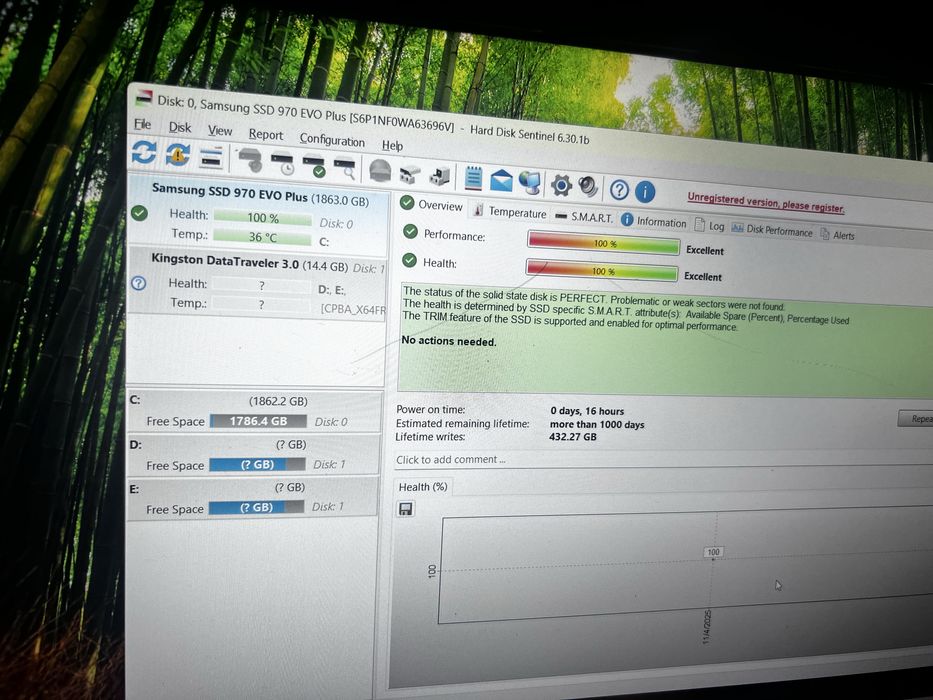
Task: Click the 'more than 1000 days' value
Action: click(597, 424)
